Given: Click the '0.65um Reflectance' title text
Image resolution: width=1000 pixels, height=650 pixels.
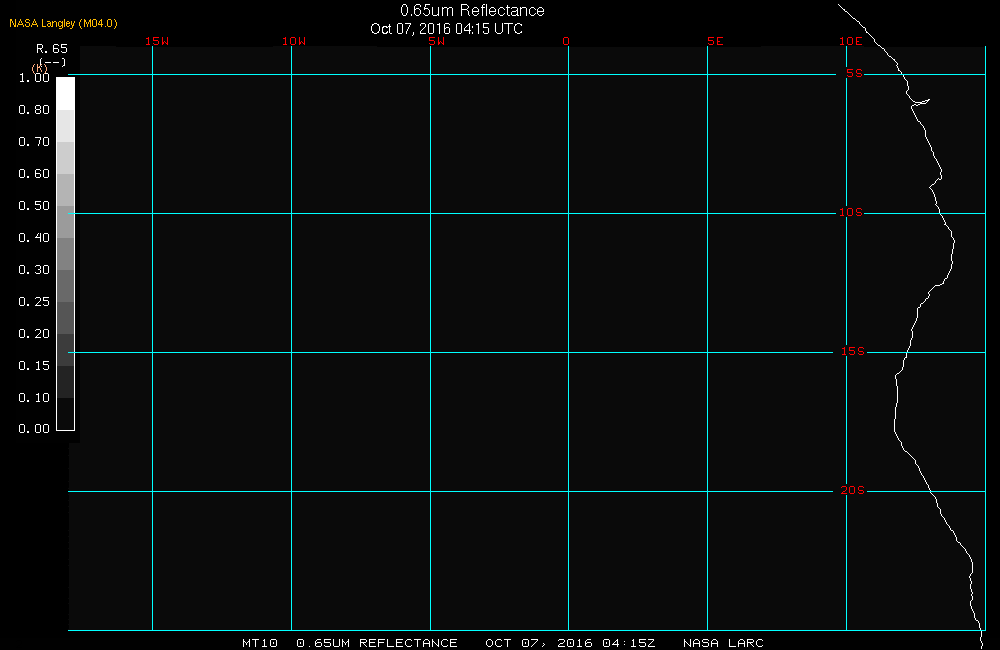Looking at the screenshot, I should (472, 11).
